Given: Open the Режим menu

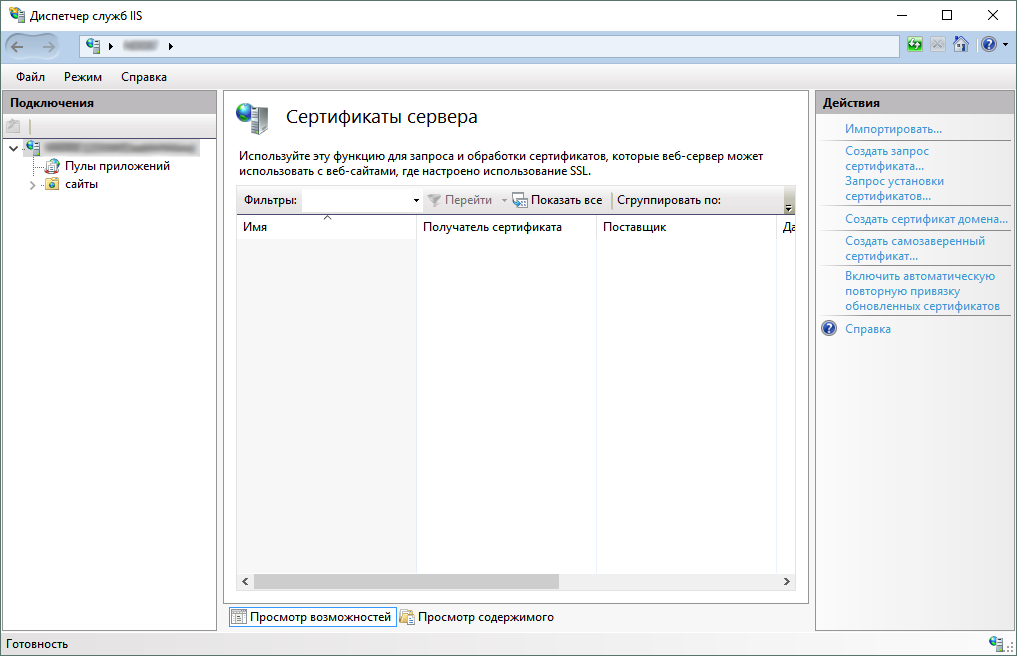Looking at the screenshot, I should tap(83, 77).
